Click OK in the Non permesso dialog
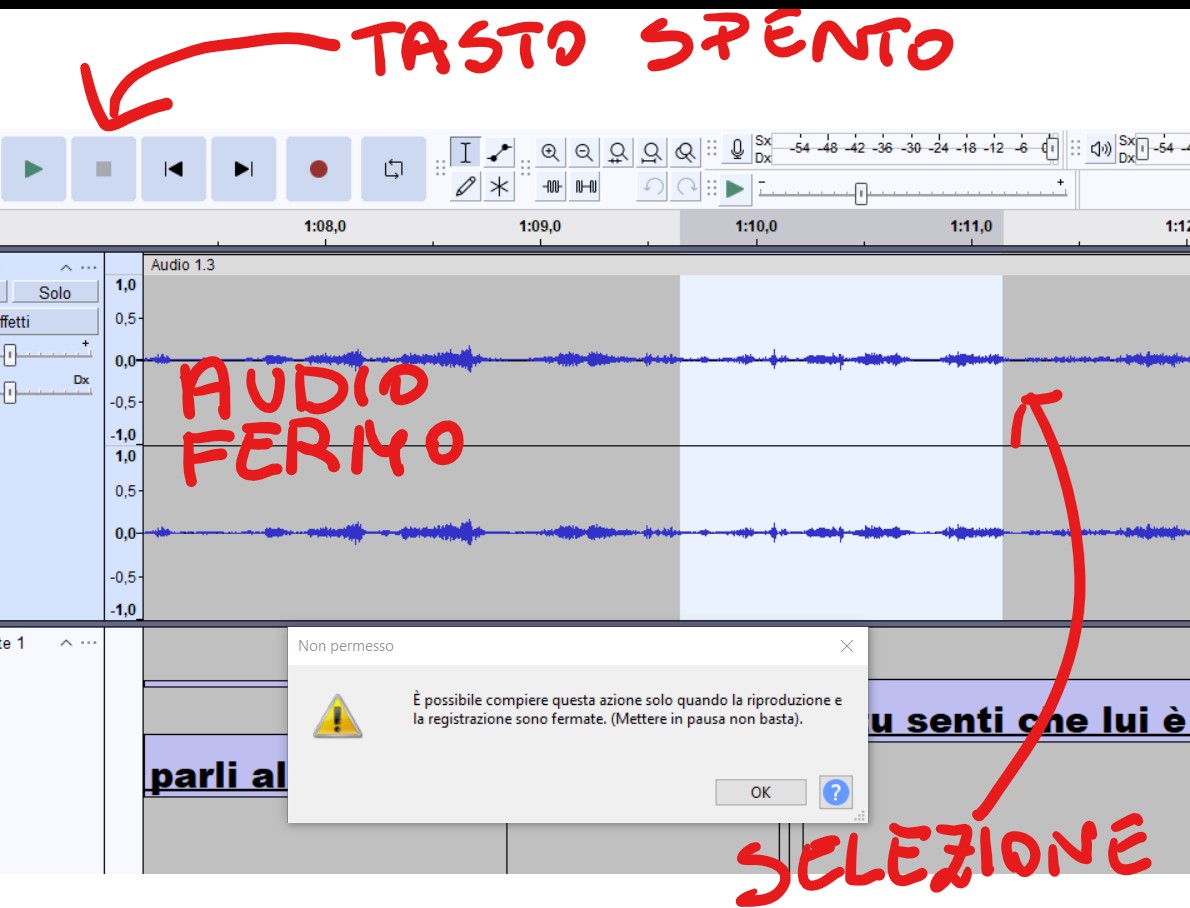1190x908 pixels. 760,792
